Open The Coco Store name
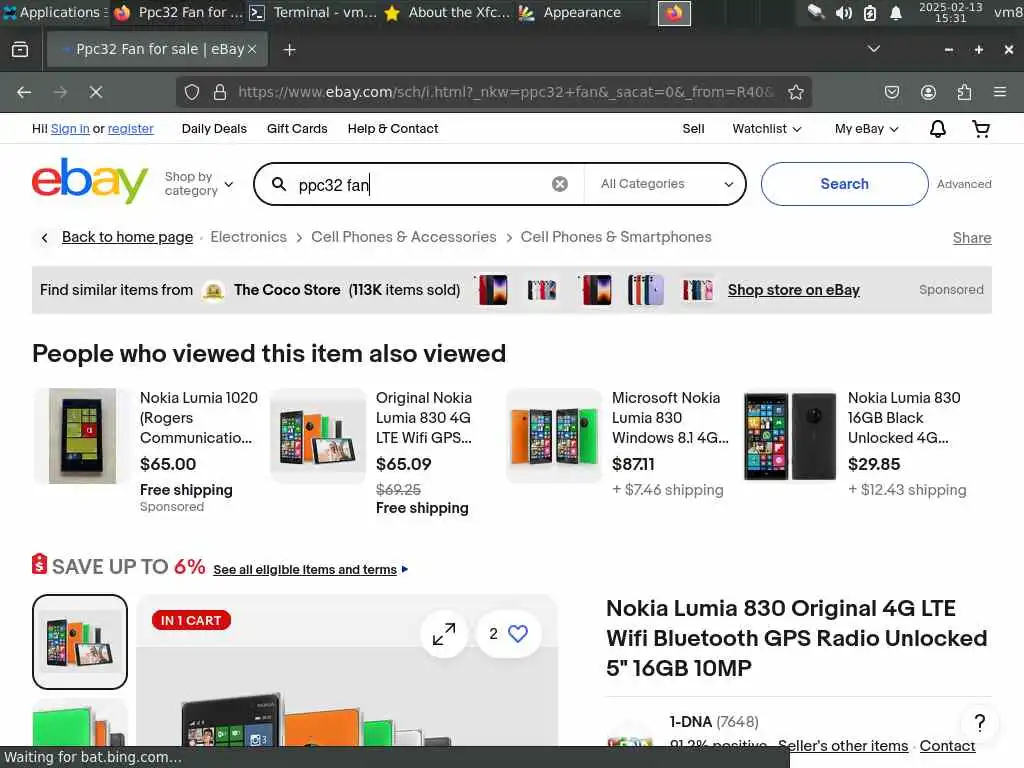Viewport: 1024px width, 768px height. [287, 290]
